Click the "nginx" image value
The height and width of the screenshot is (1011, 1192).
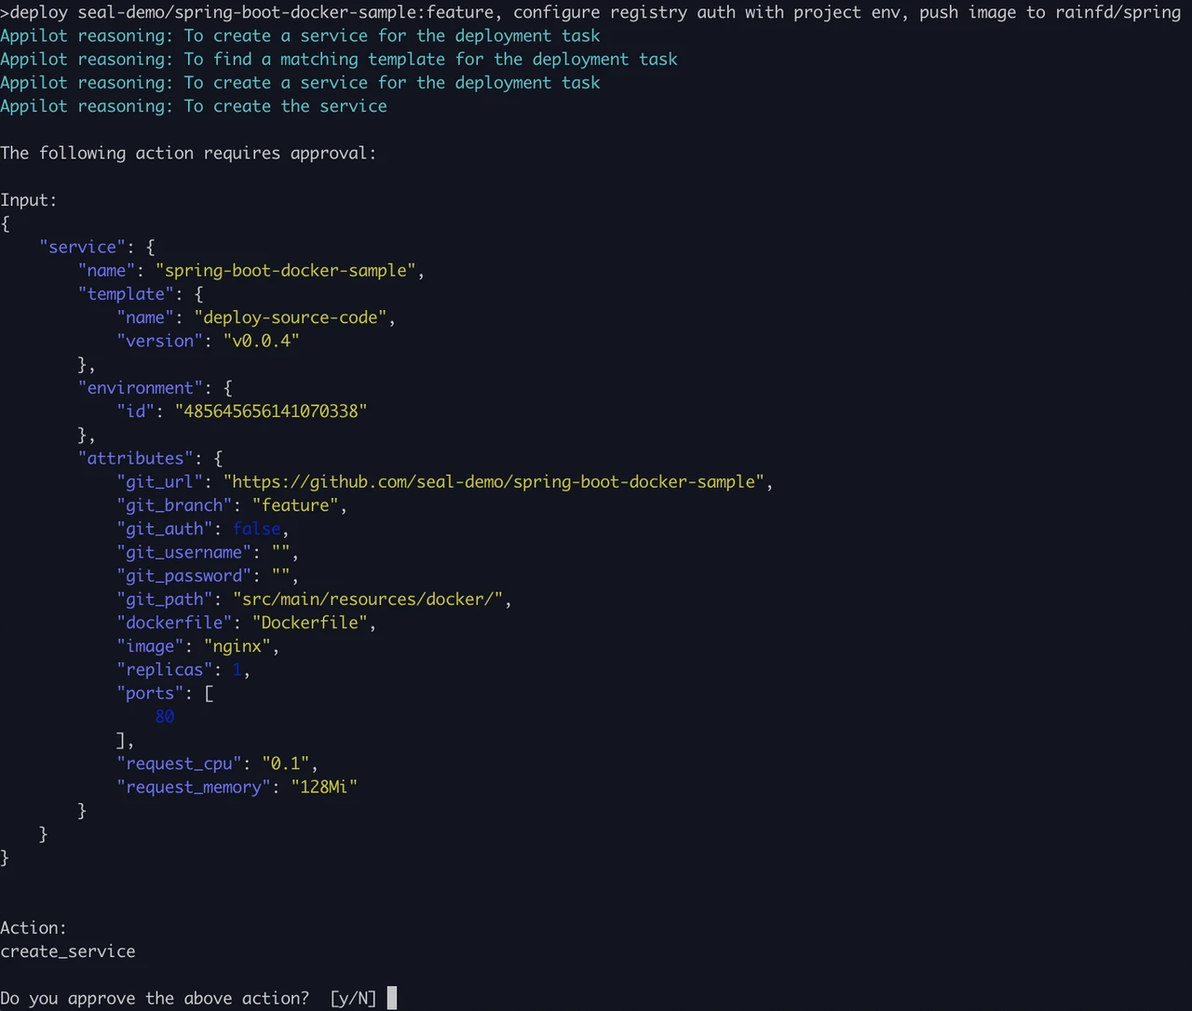coord(237,646)
